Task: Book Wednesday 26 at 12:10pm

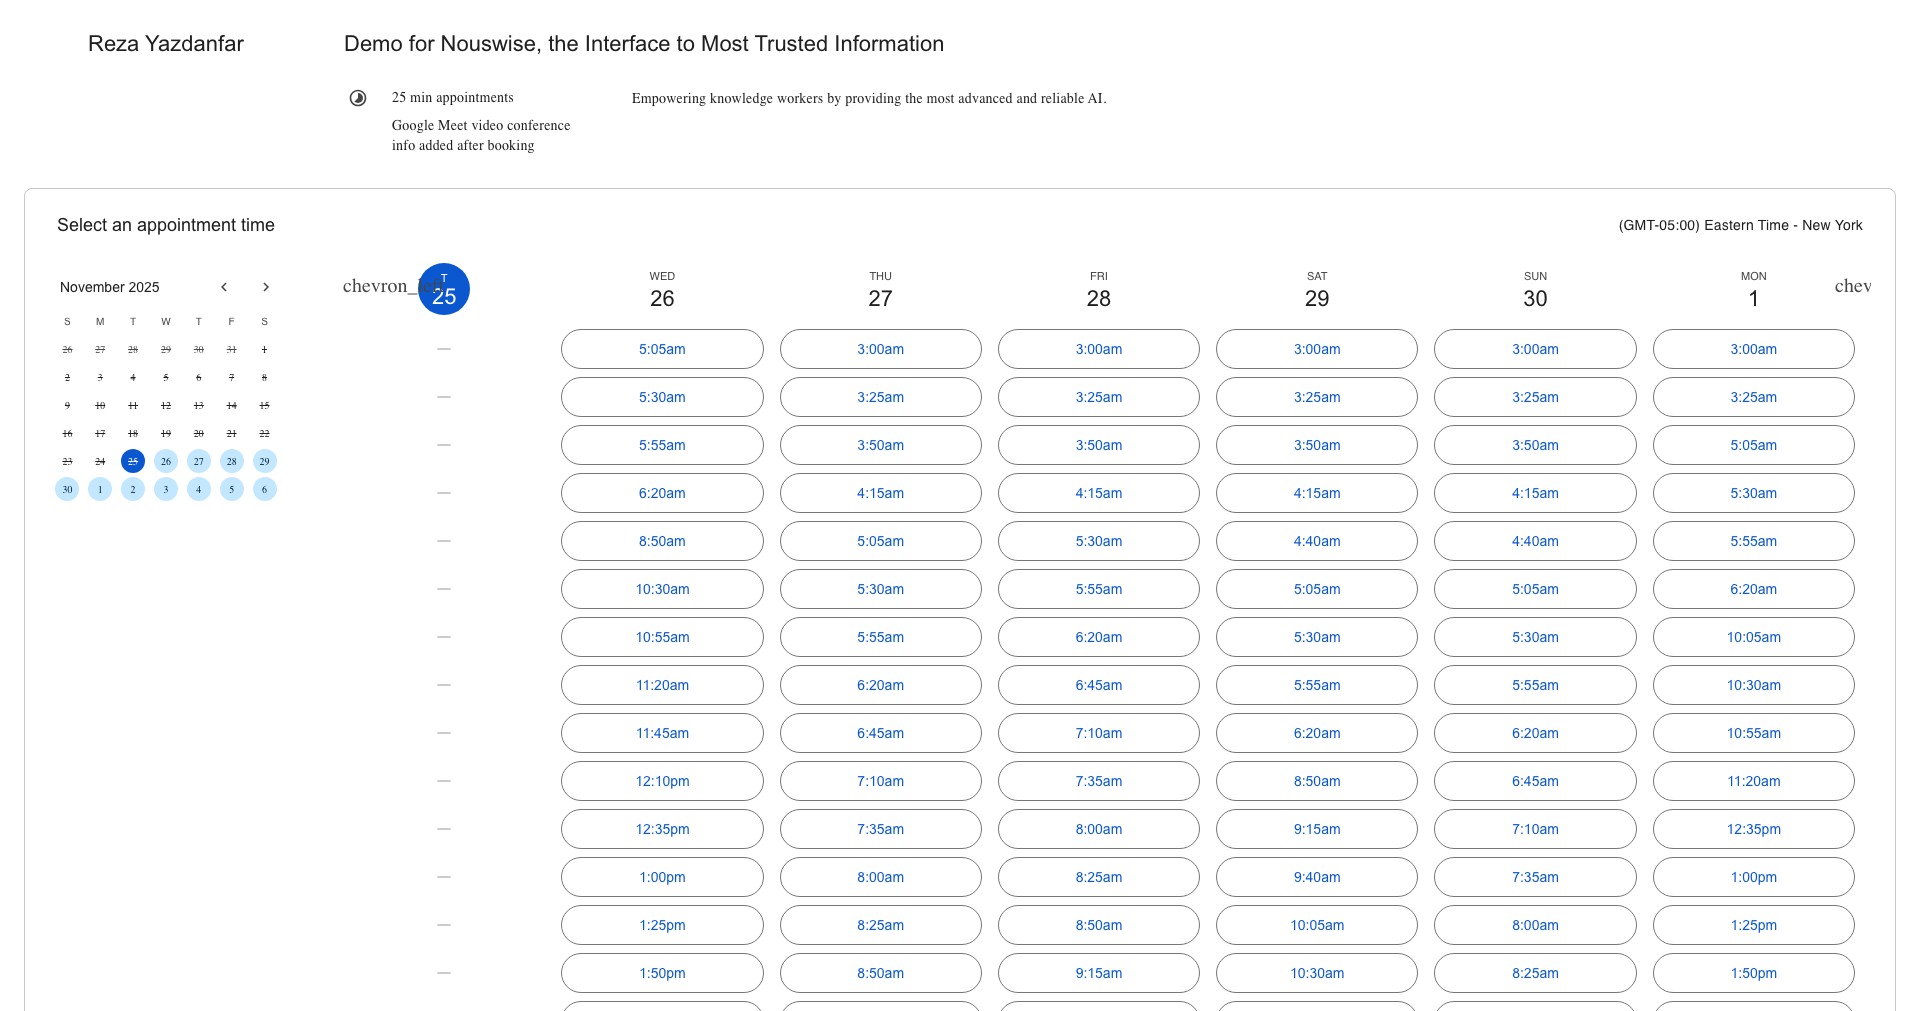Action: (662, 781)
